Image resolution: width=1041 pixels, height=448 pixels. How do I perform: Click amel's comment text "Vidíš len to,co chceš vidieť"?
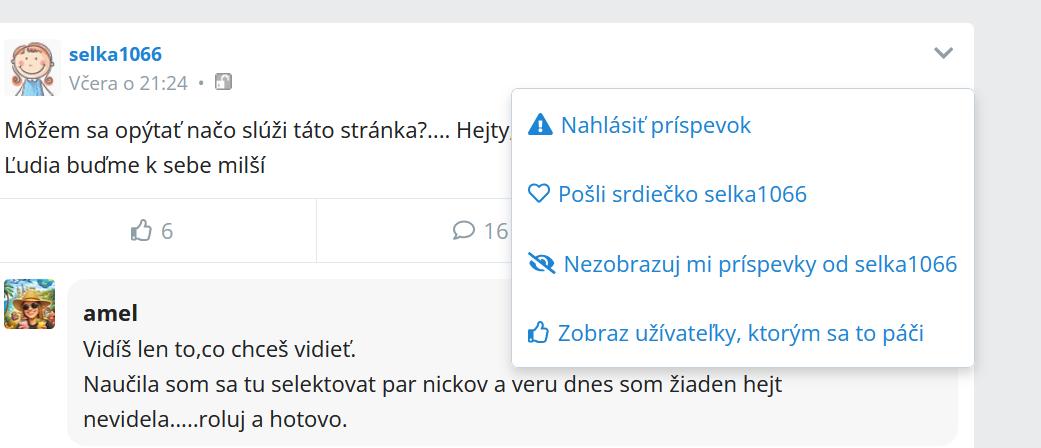click(220, 351)
